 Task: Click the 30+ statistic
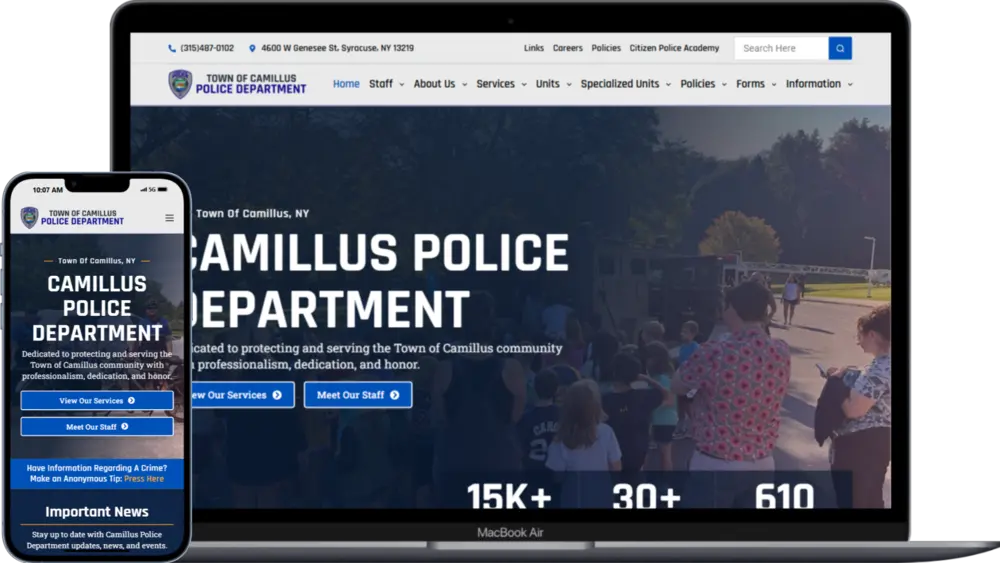(x=647, y=495)
